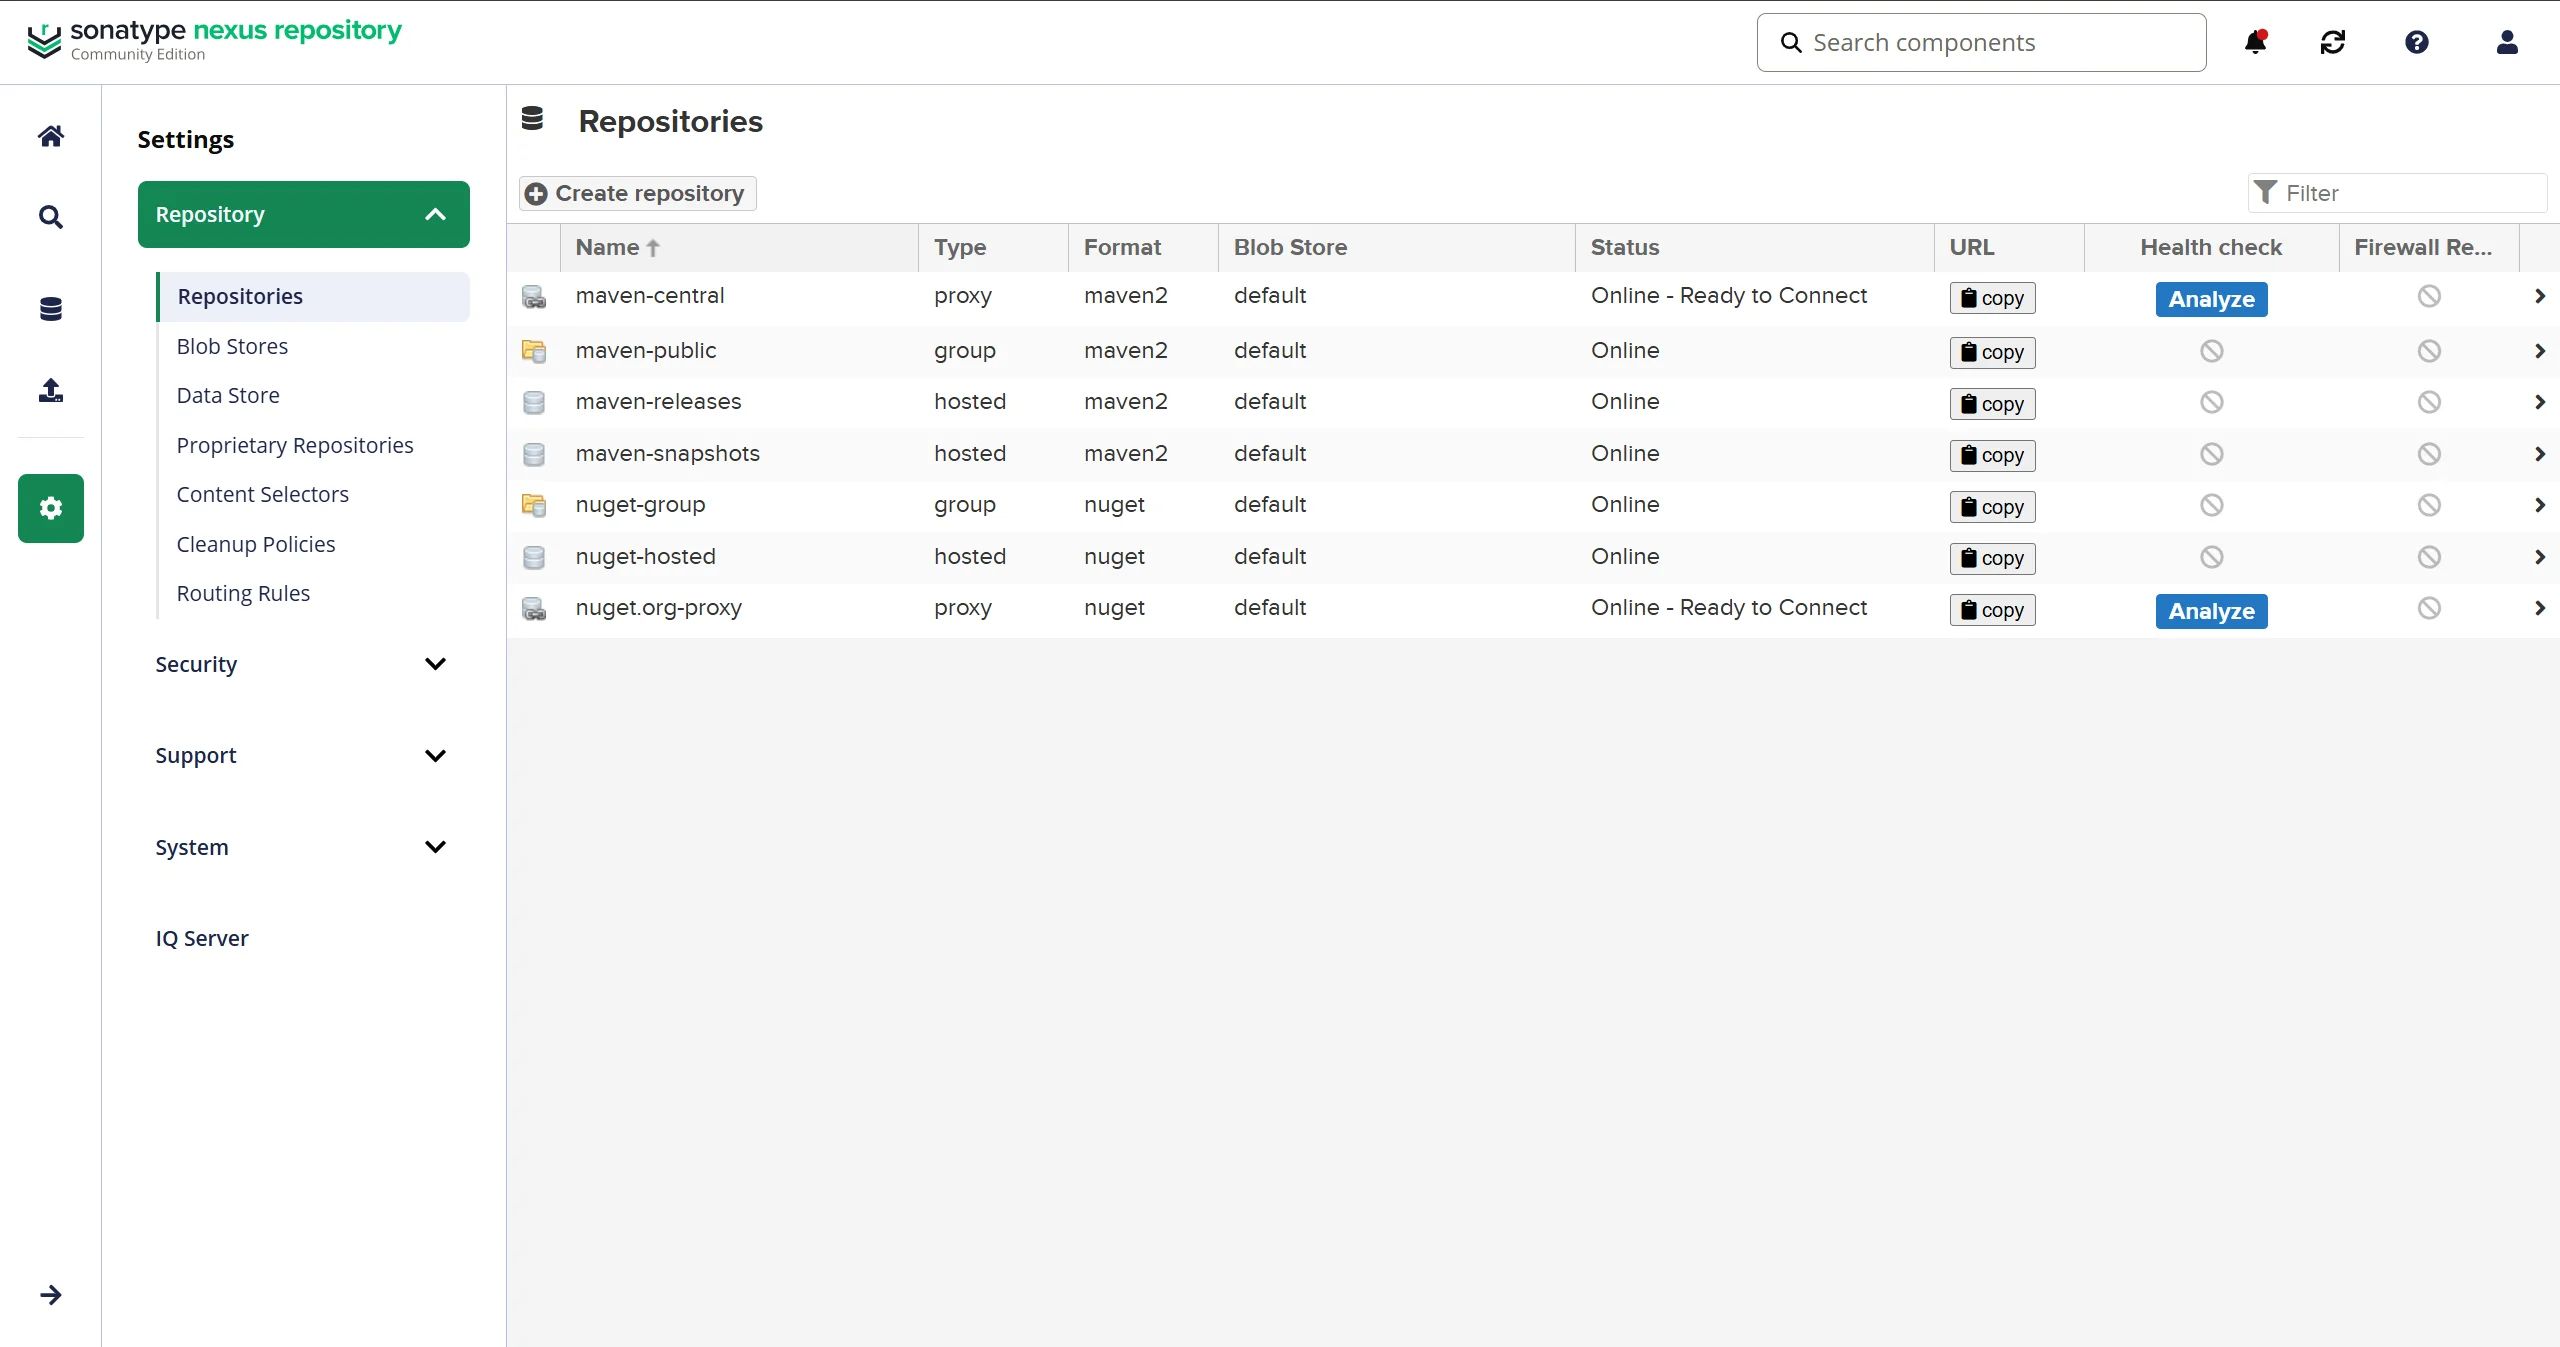Screen dimensions: 2560x1347
Task: Open Cleanup Policies settings page
Action: [256, 544]
